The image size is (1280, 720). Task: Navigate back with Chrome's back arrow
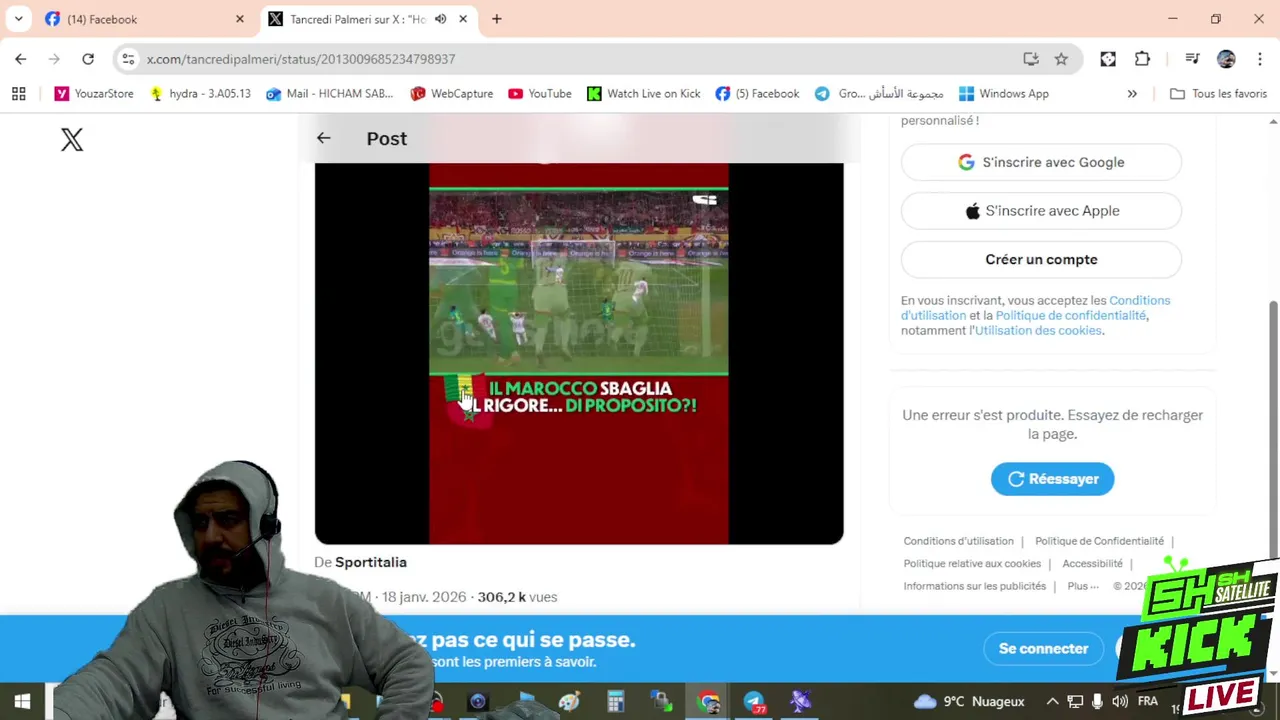(x=21, y=59)
